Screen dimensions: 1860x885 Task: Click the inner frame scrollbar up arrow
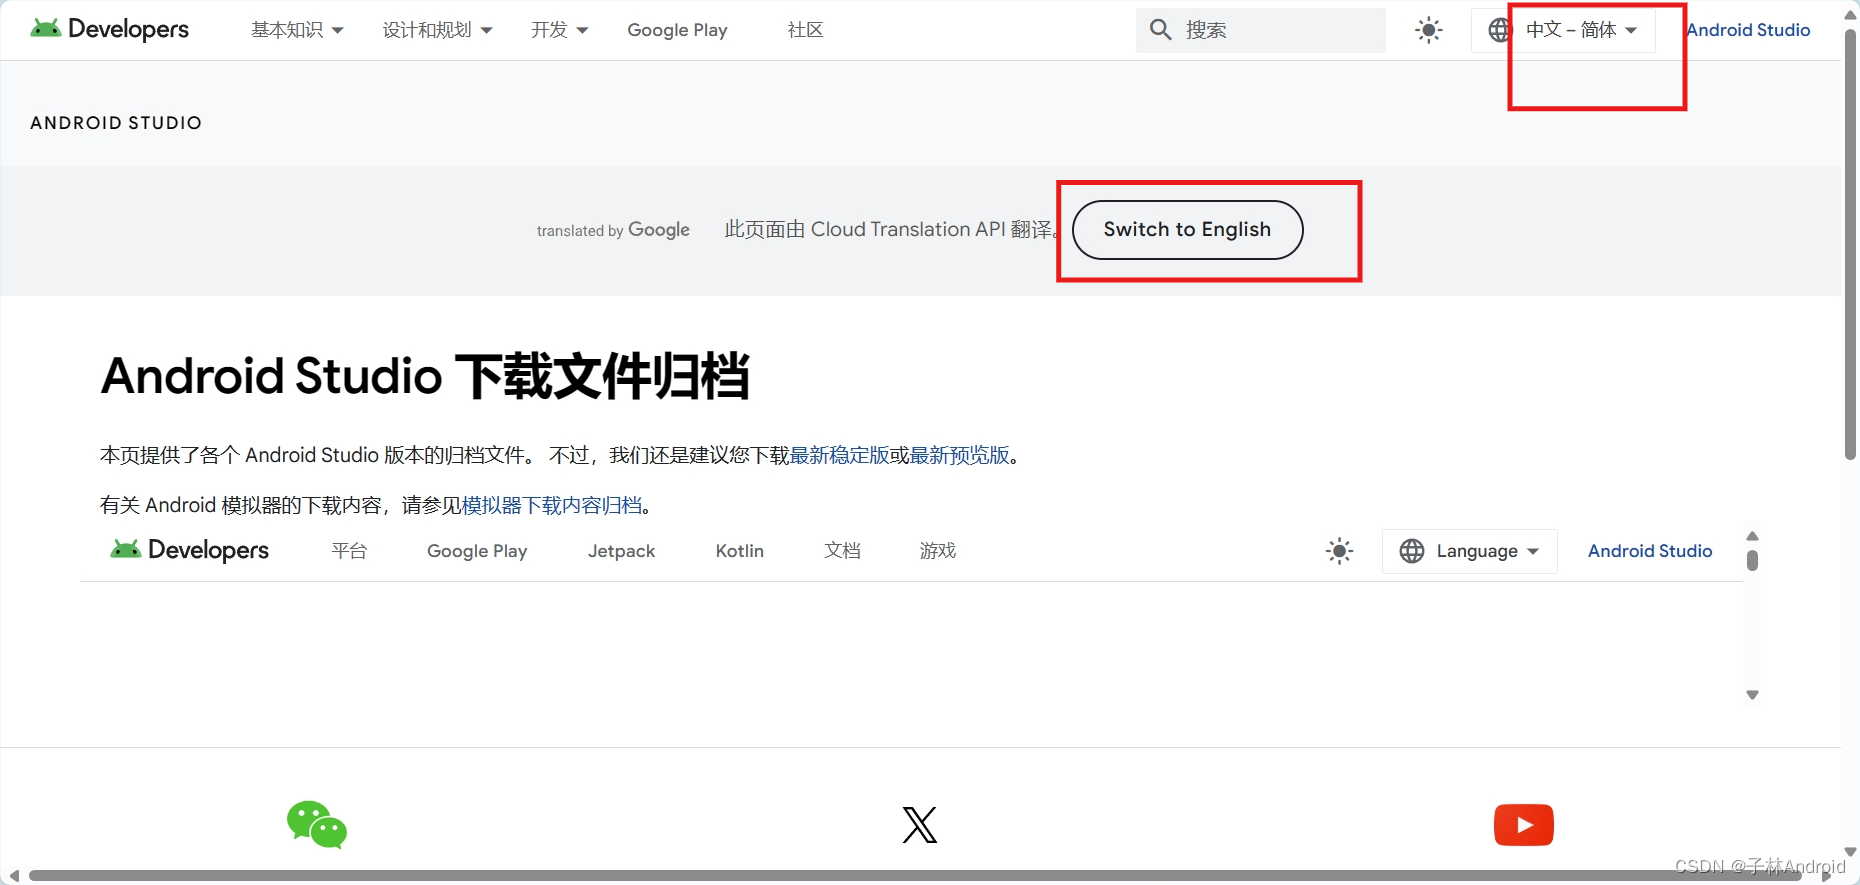click(1752, 536)
